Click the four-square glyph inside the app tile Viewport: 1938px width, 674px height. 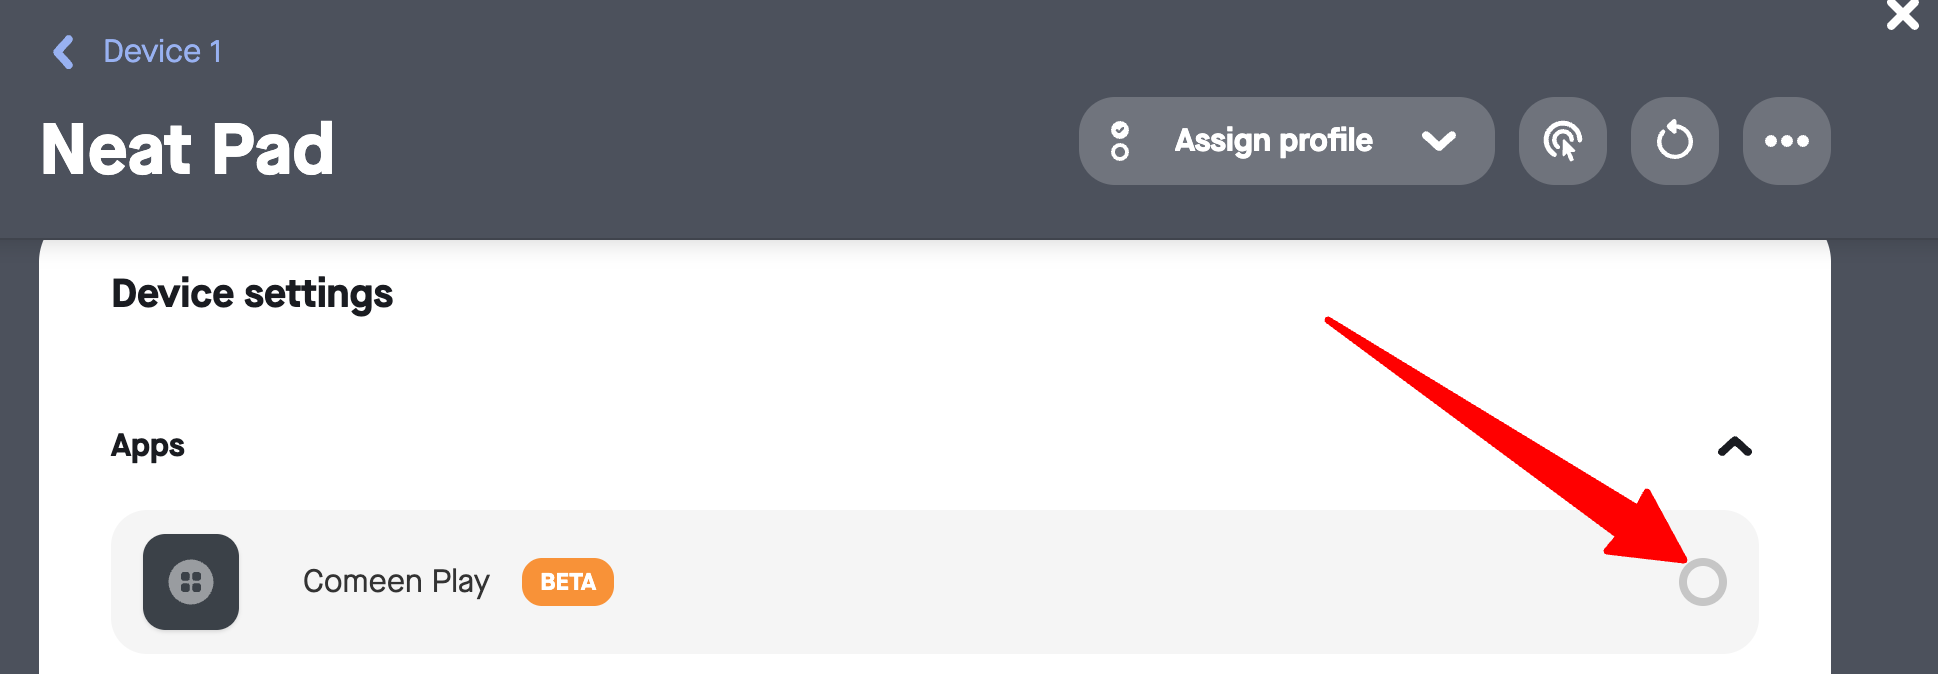[191, 582]
